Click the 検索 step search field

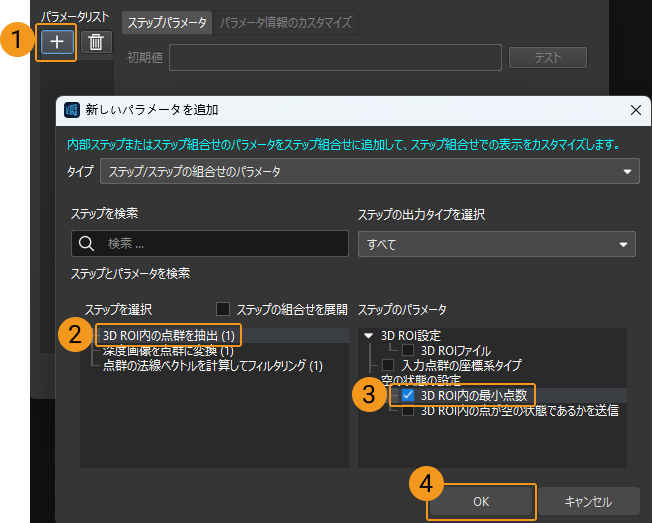click(210, 244)
